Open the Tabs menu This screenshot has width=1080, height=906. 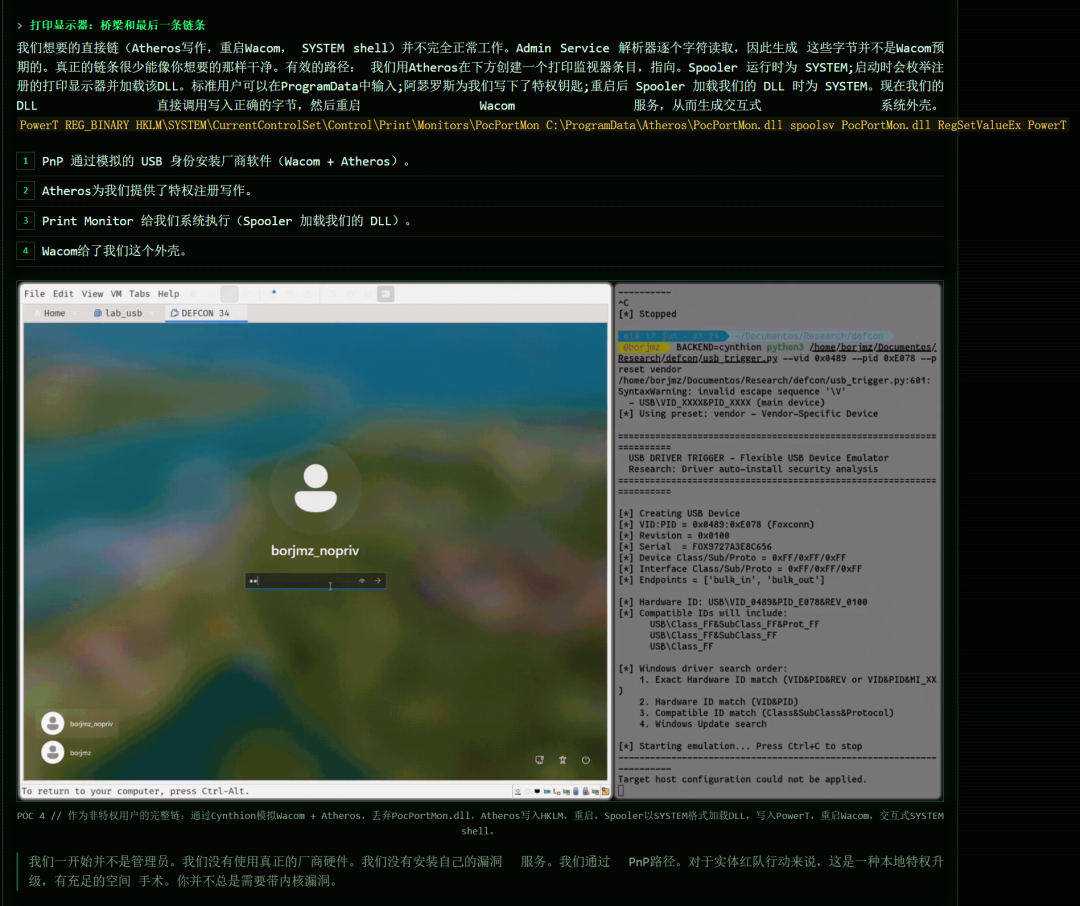(x=139, y=294)
